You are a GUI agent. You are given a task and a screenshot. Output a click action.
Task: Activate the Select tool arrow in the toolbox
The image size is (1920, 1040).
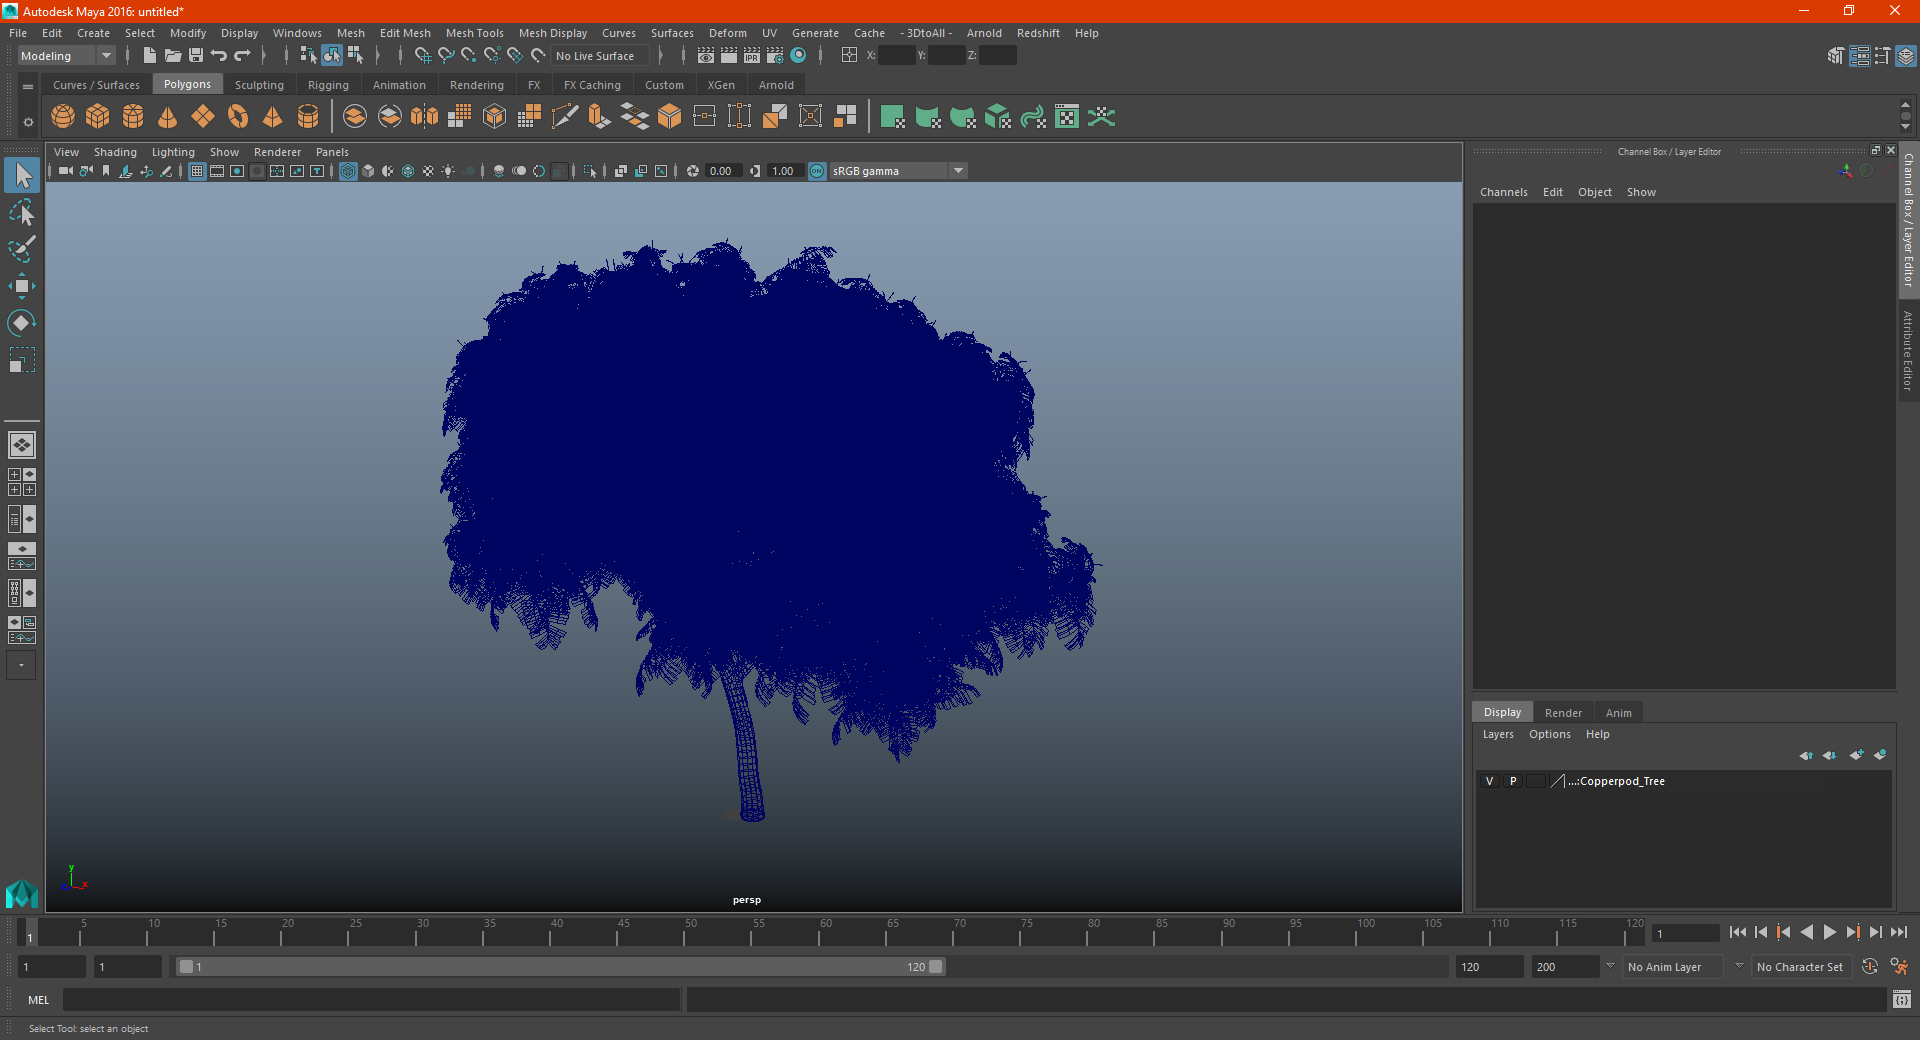pyautogui.click(x=22, y=176)
